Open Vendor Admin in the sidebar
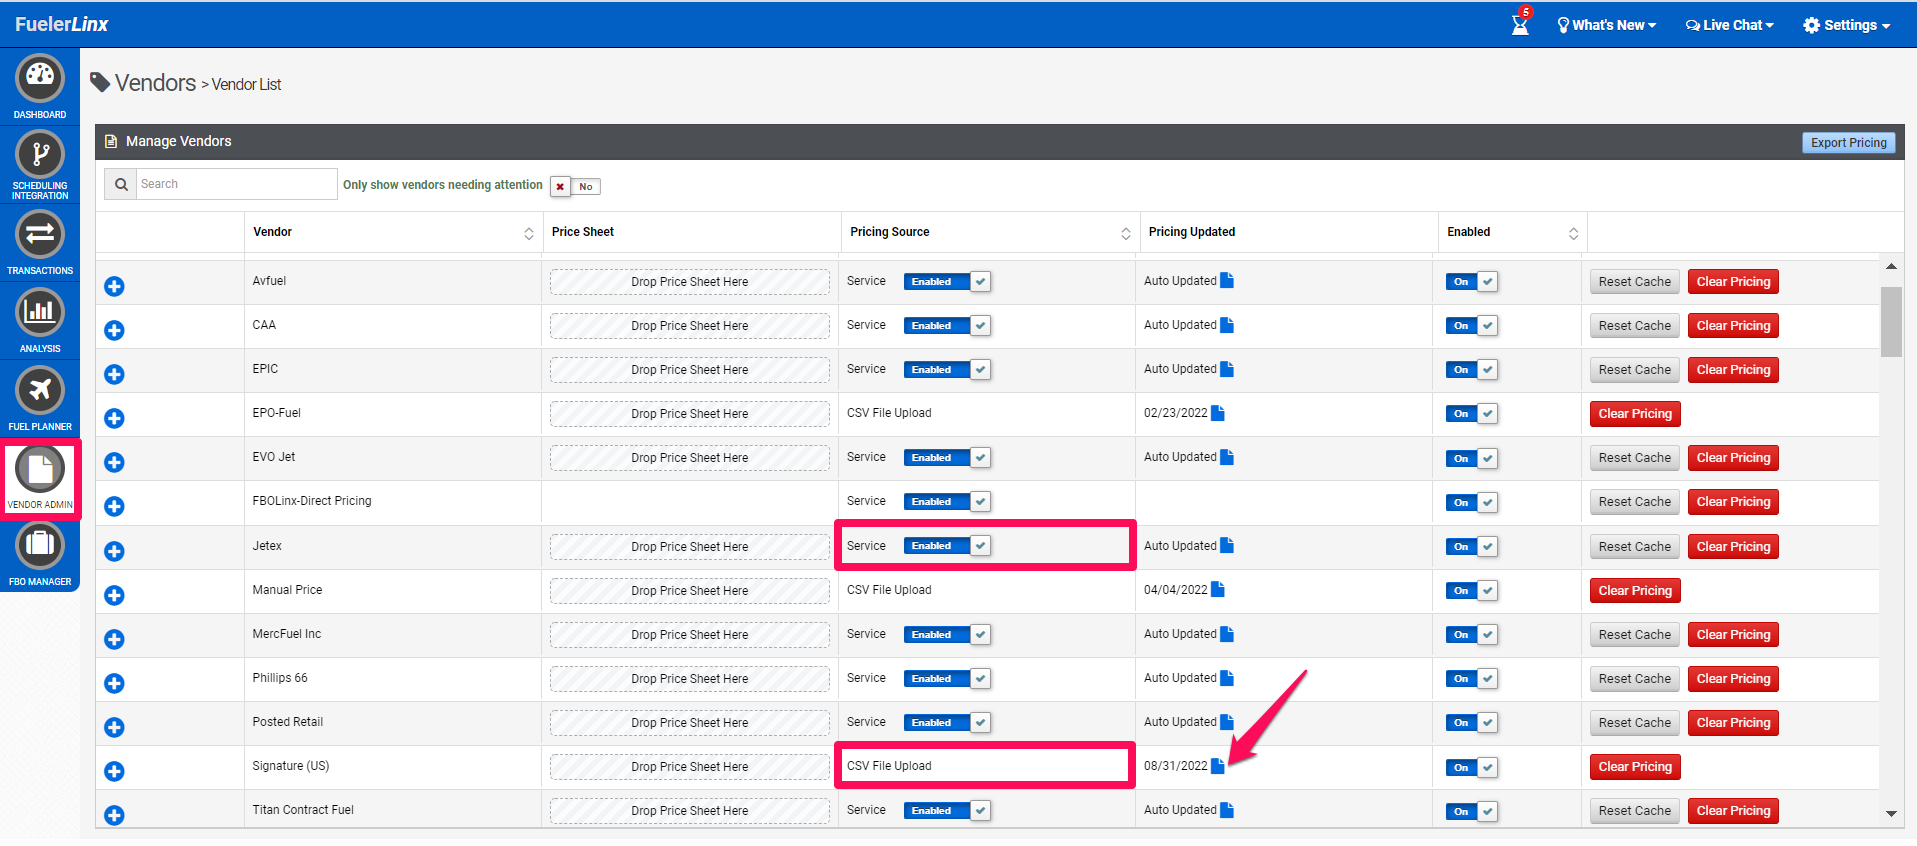The width and height of the screenshot is (1917, 846). click(40, 468)
